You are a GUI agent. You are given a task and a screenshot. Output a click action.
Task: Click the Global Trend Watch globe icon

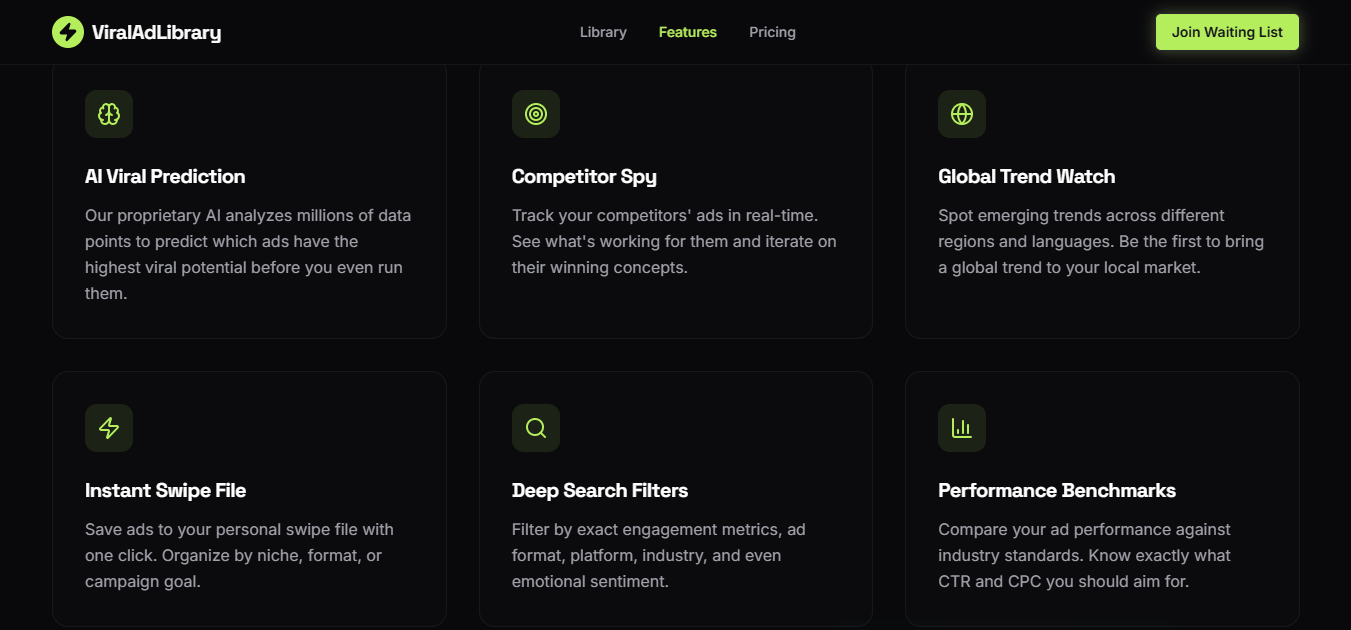[x=961, y=114]
